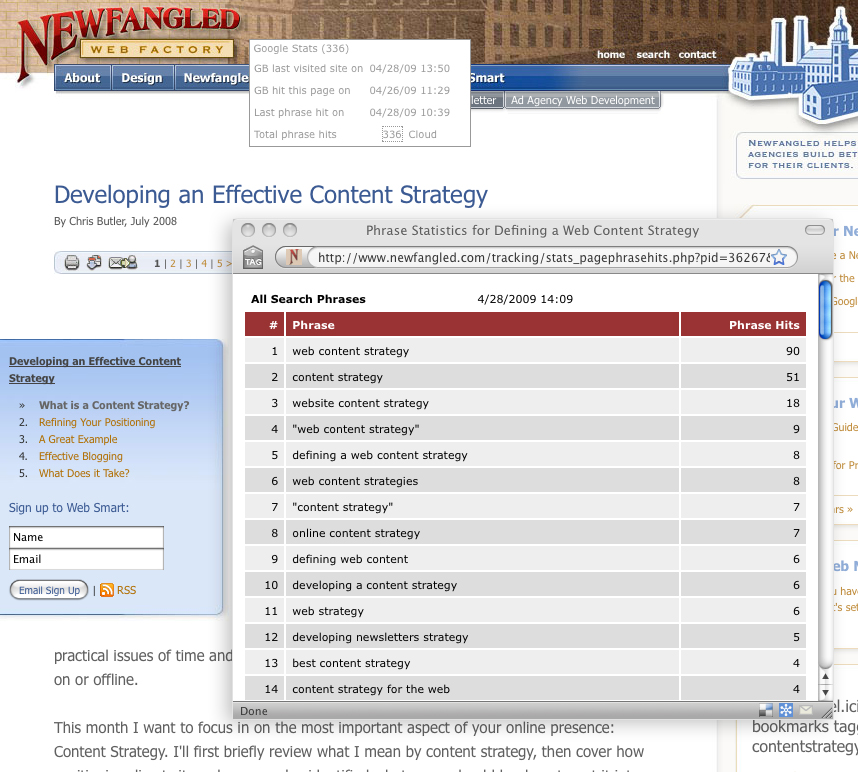Go to page 2 of the article
Screen dimensions: 858x772
(173, 263)
